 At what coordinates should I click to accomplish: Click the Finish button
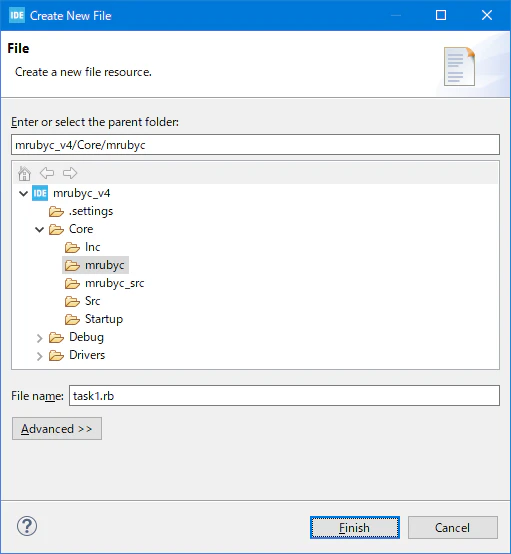[x=355, y=528]
